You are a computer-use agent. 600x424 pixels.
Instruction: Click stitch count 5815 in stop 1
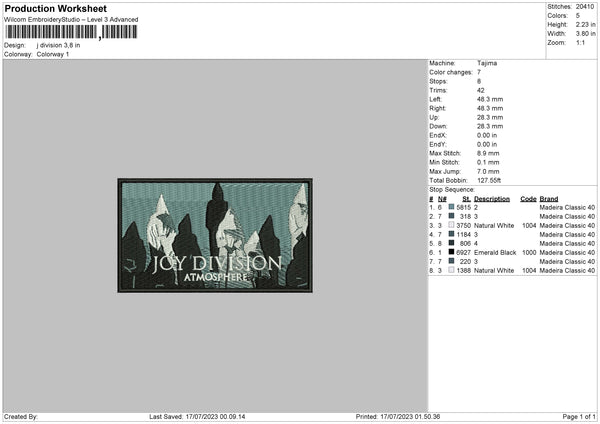tap(463, 207)
